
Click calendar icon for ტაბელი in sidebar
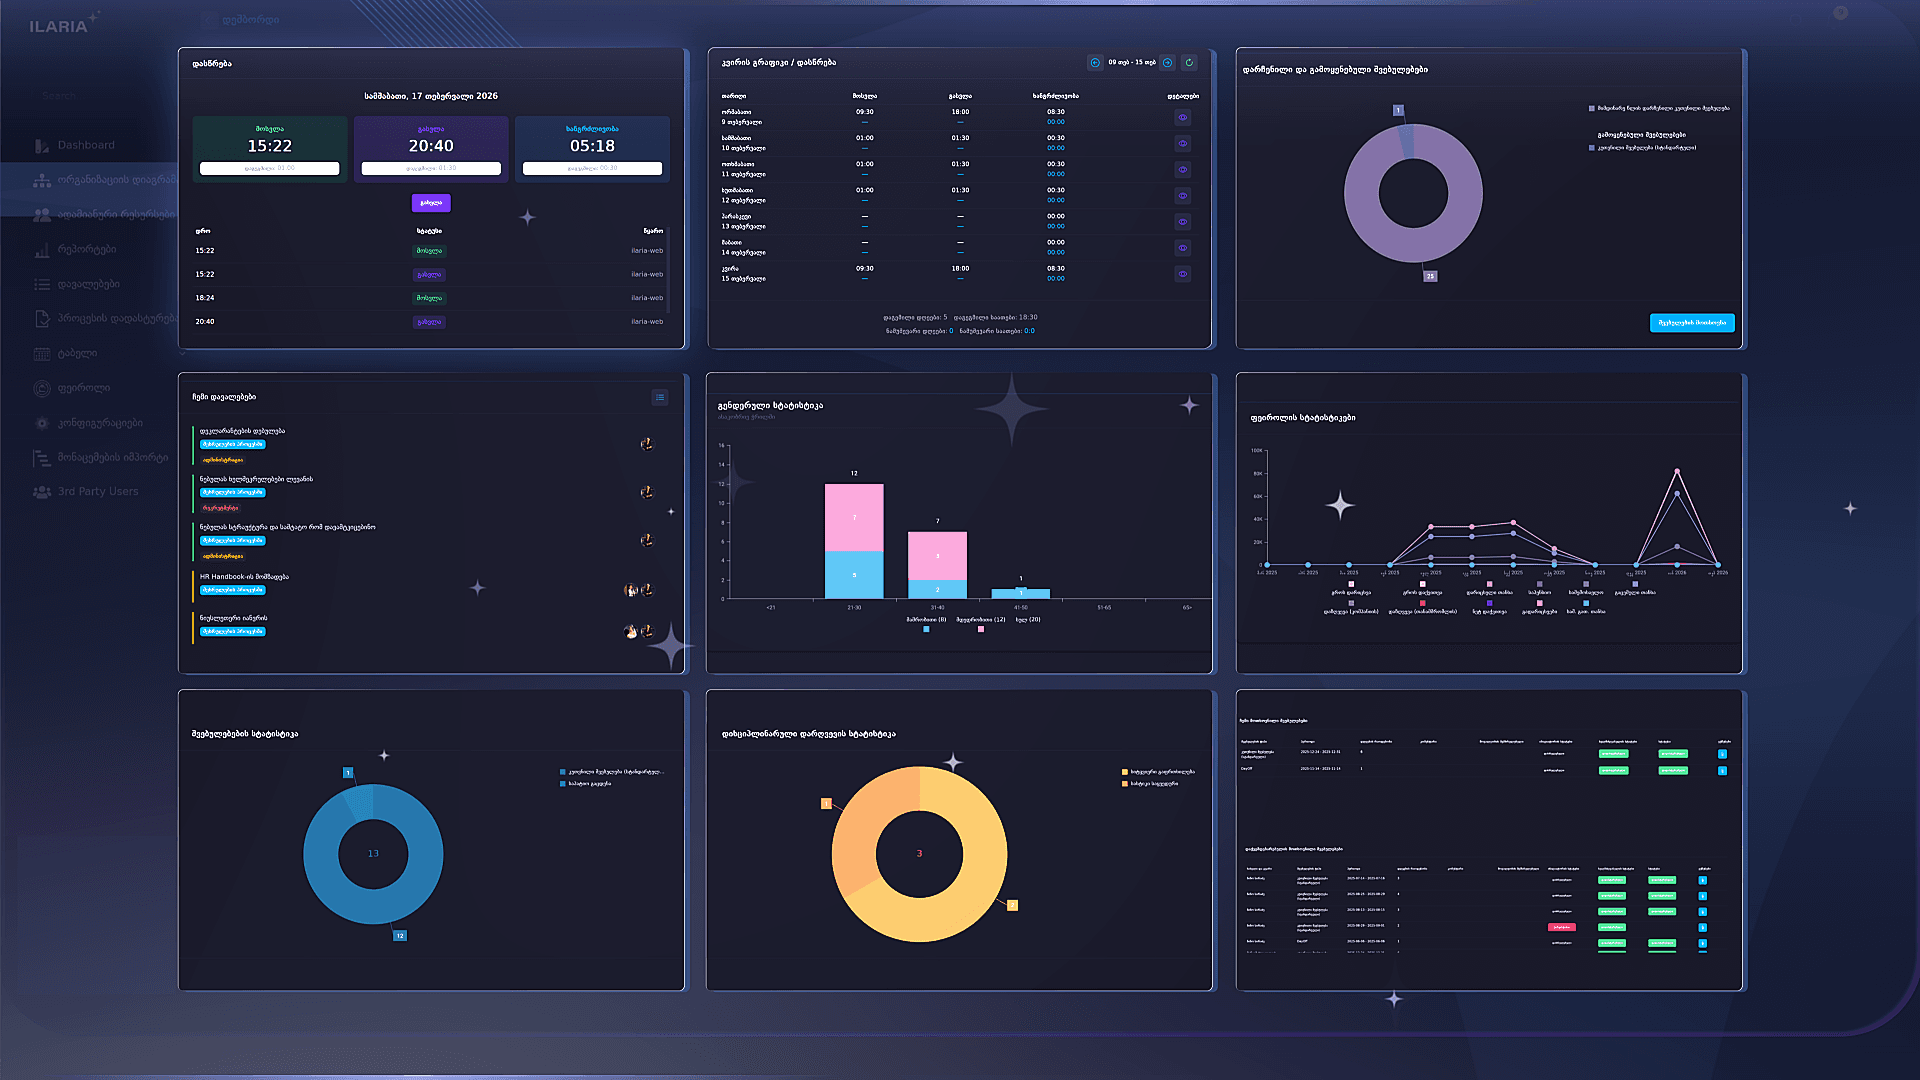pos(41,354)
